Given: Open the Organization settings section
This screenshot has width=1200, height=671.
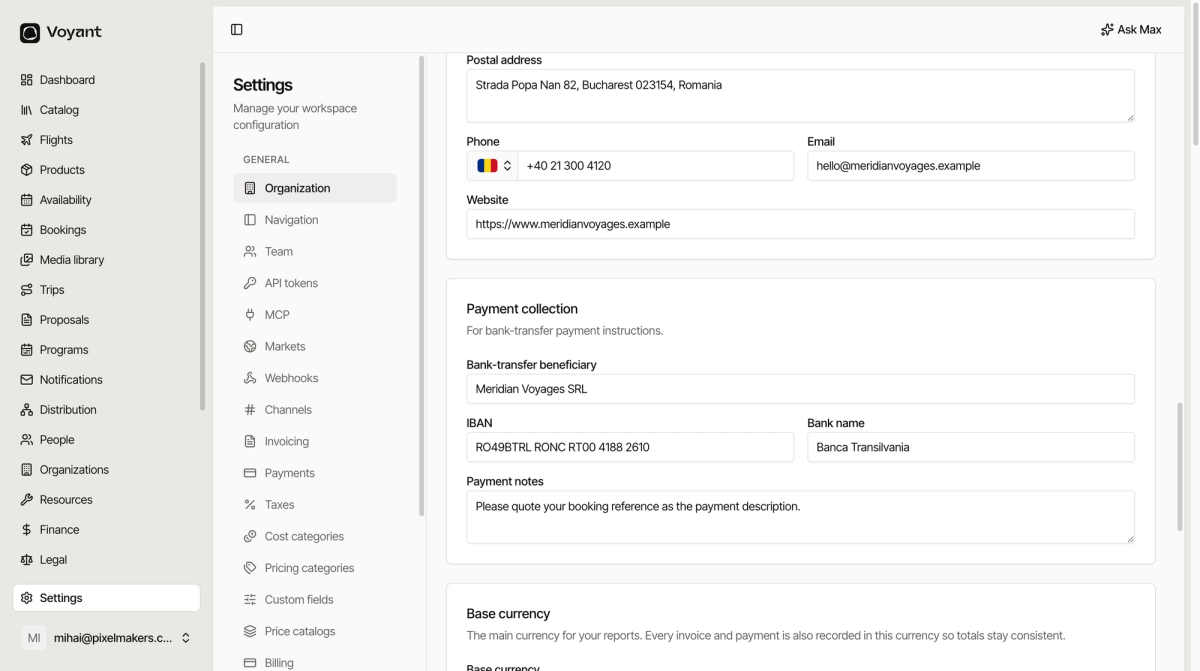Looking at the screenshot, I should tap(315, 188).
